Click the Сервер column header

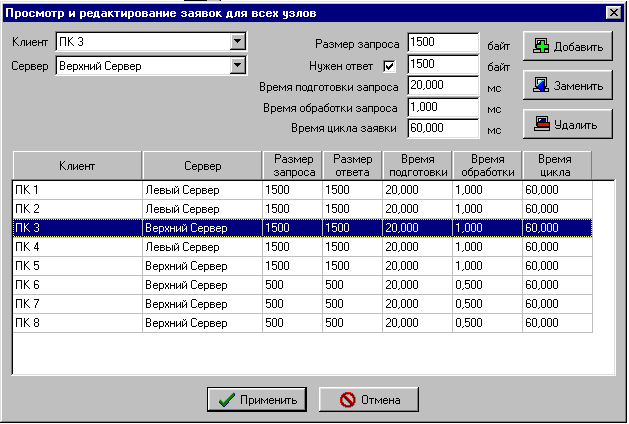[202, 164]
